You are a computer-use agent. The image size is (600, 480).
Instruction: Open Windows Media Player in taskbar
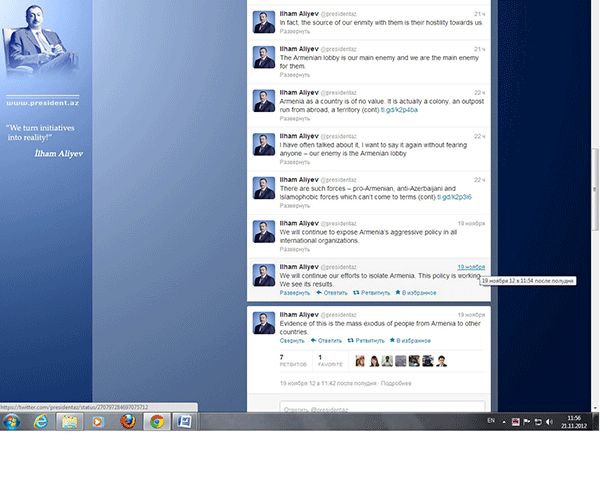[98, 421]
